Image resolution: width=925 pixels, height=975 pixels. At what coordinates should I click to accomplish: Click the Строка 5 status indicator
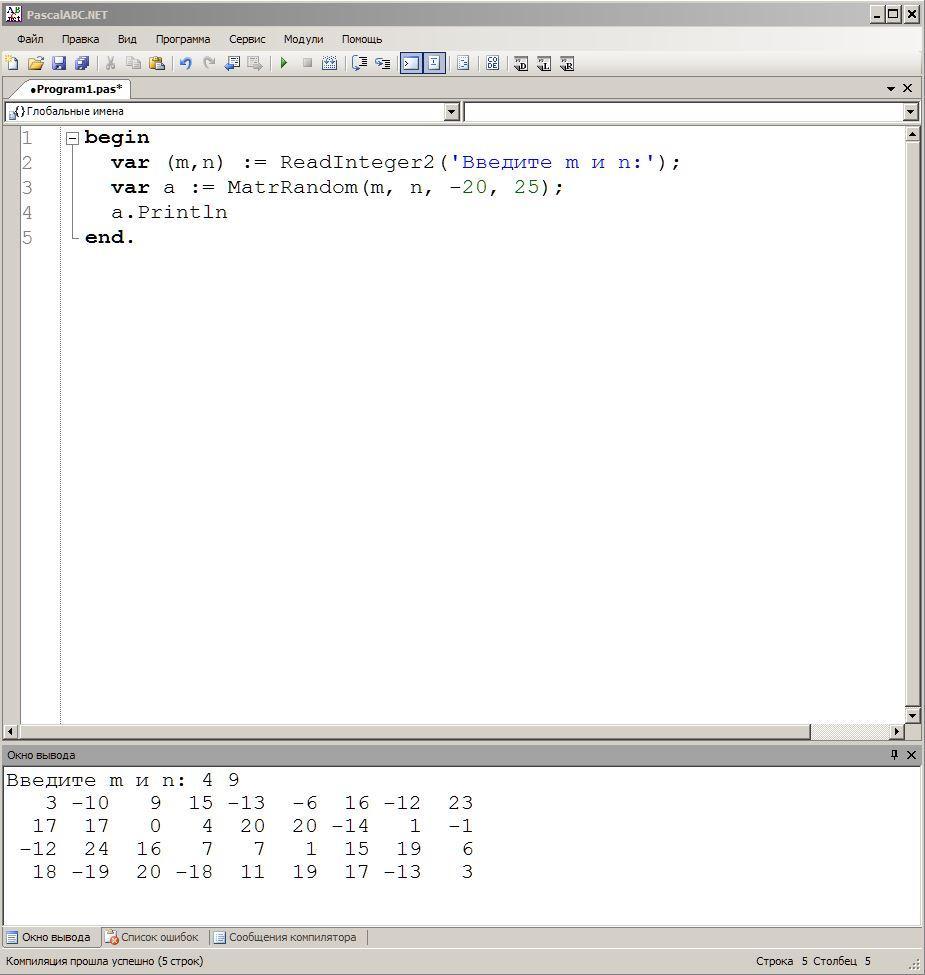[x=781, y=961]
